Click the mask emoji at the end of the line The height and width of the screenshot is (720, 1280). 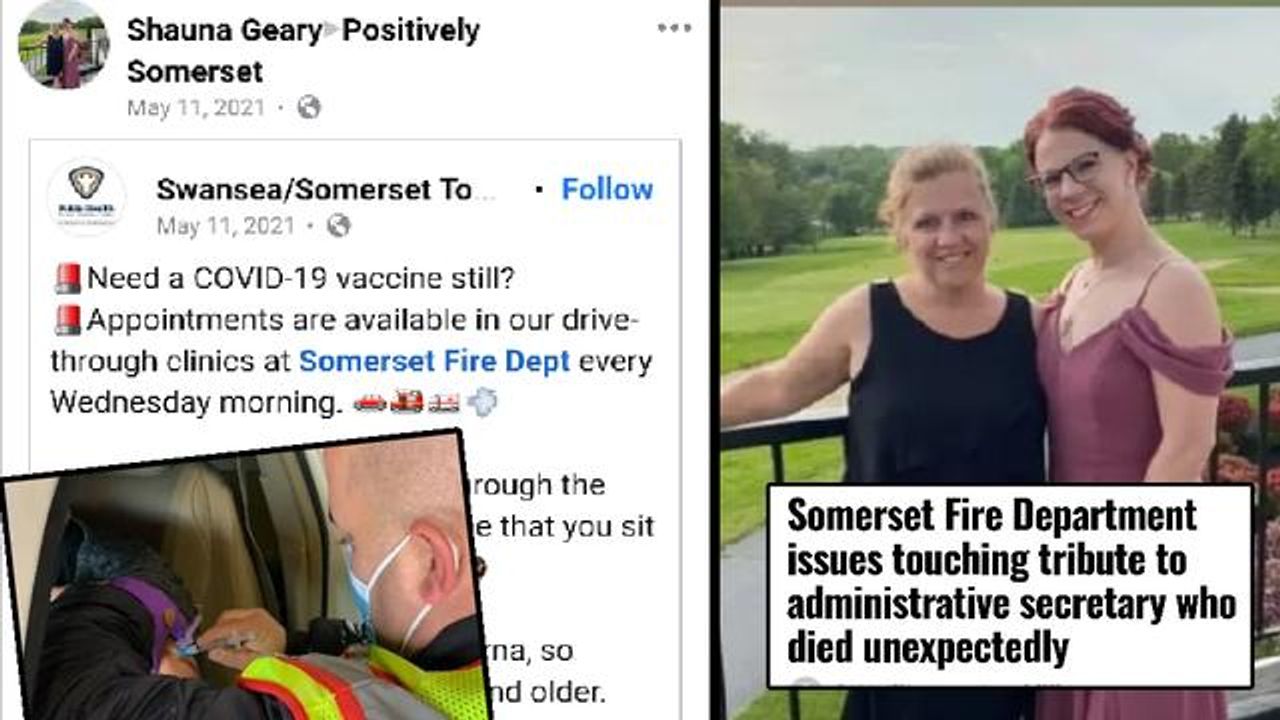(x=482, y=402)
